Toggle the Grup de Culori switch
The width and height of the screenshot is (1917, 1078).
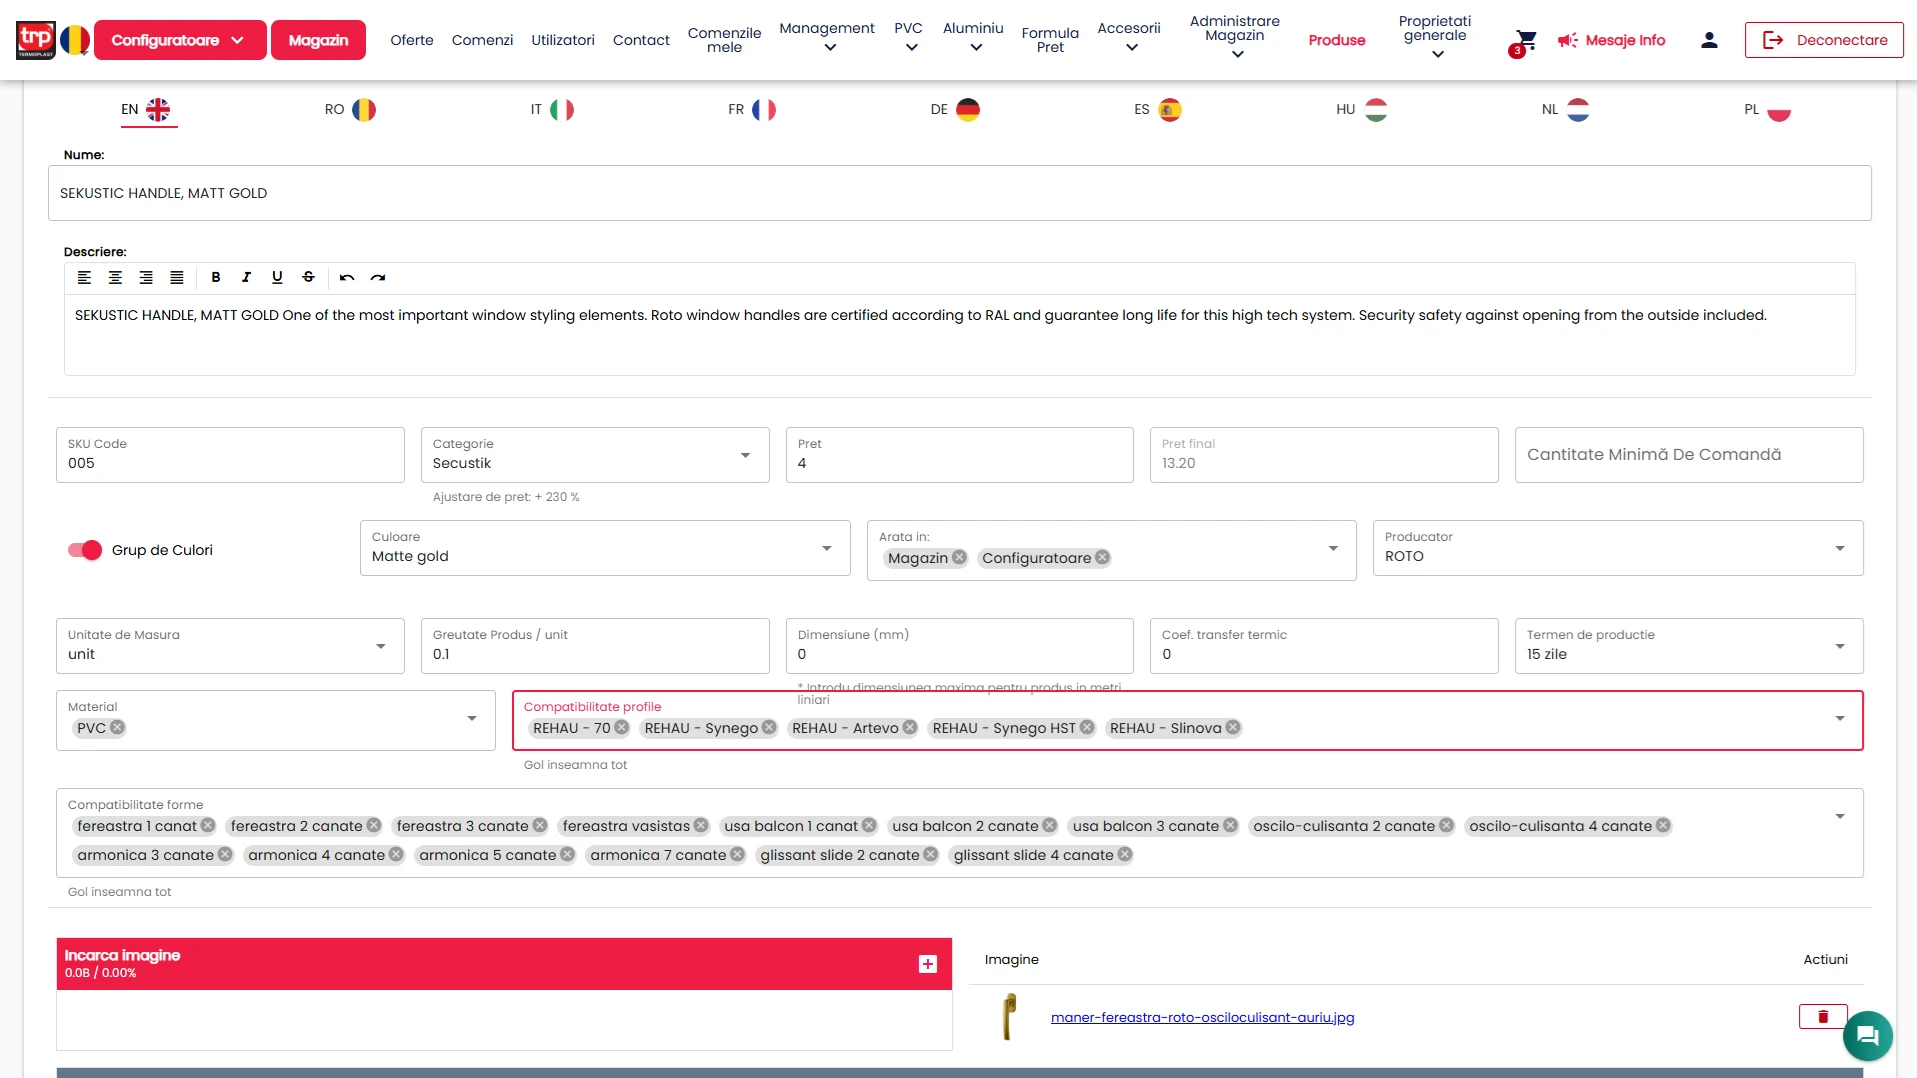click(85, 550)
